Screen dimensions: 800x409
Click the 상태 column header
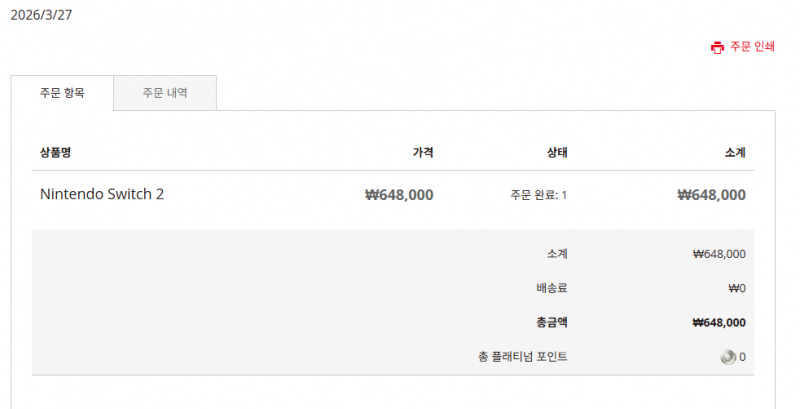pyautogui.click(x=557, y=153)
